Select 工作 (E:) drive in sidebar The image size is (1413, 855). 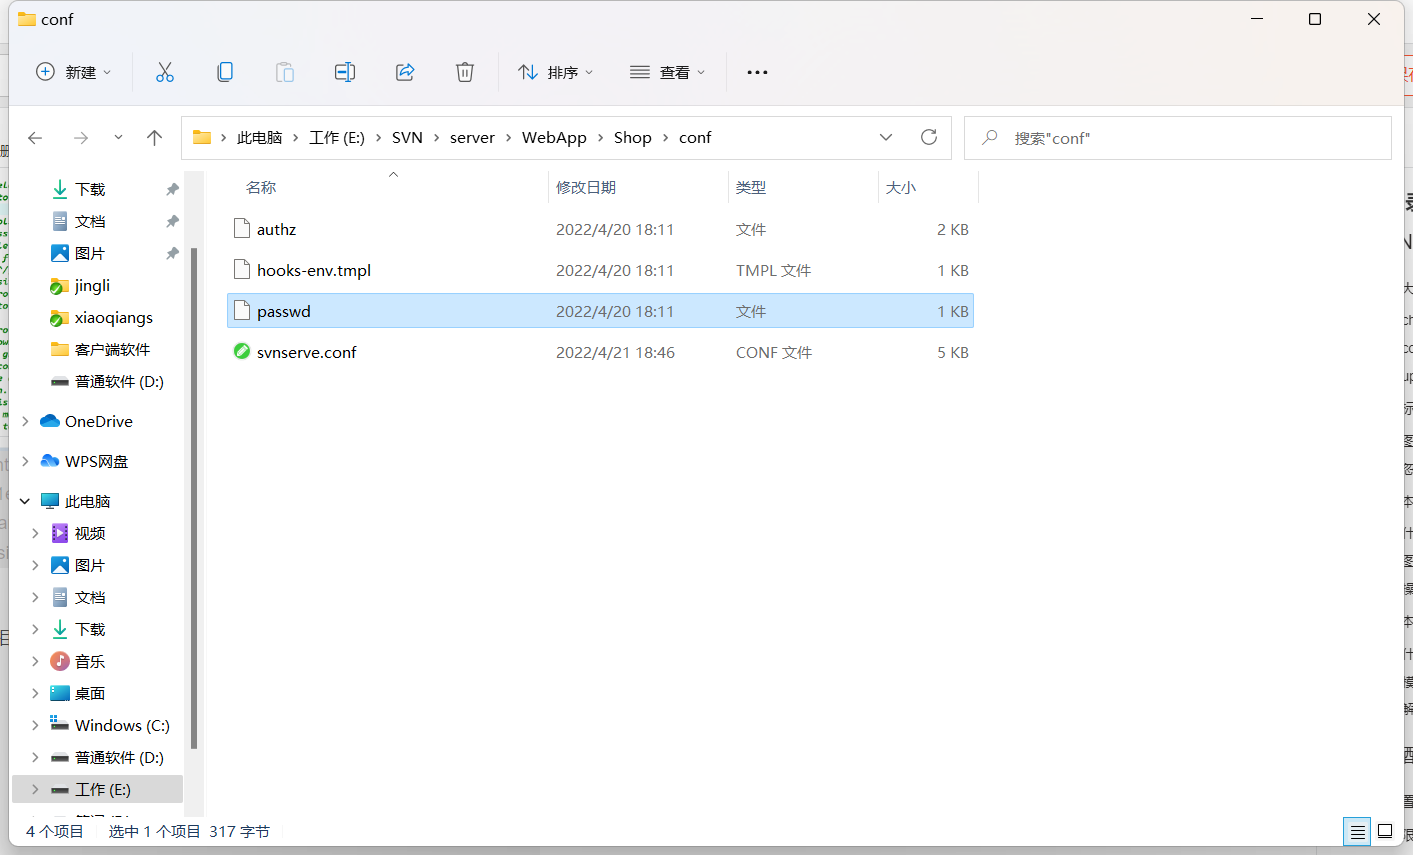pos(102,789)
